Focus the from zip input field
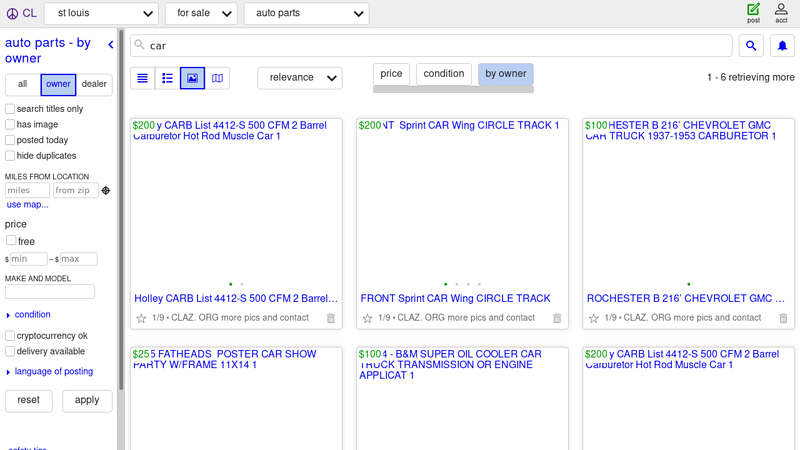 pyautogui.click(x=76, y=190)
